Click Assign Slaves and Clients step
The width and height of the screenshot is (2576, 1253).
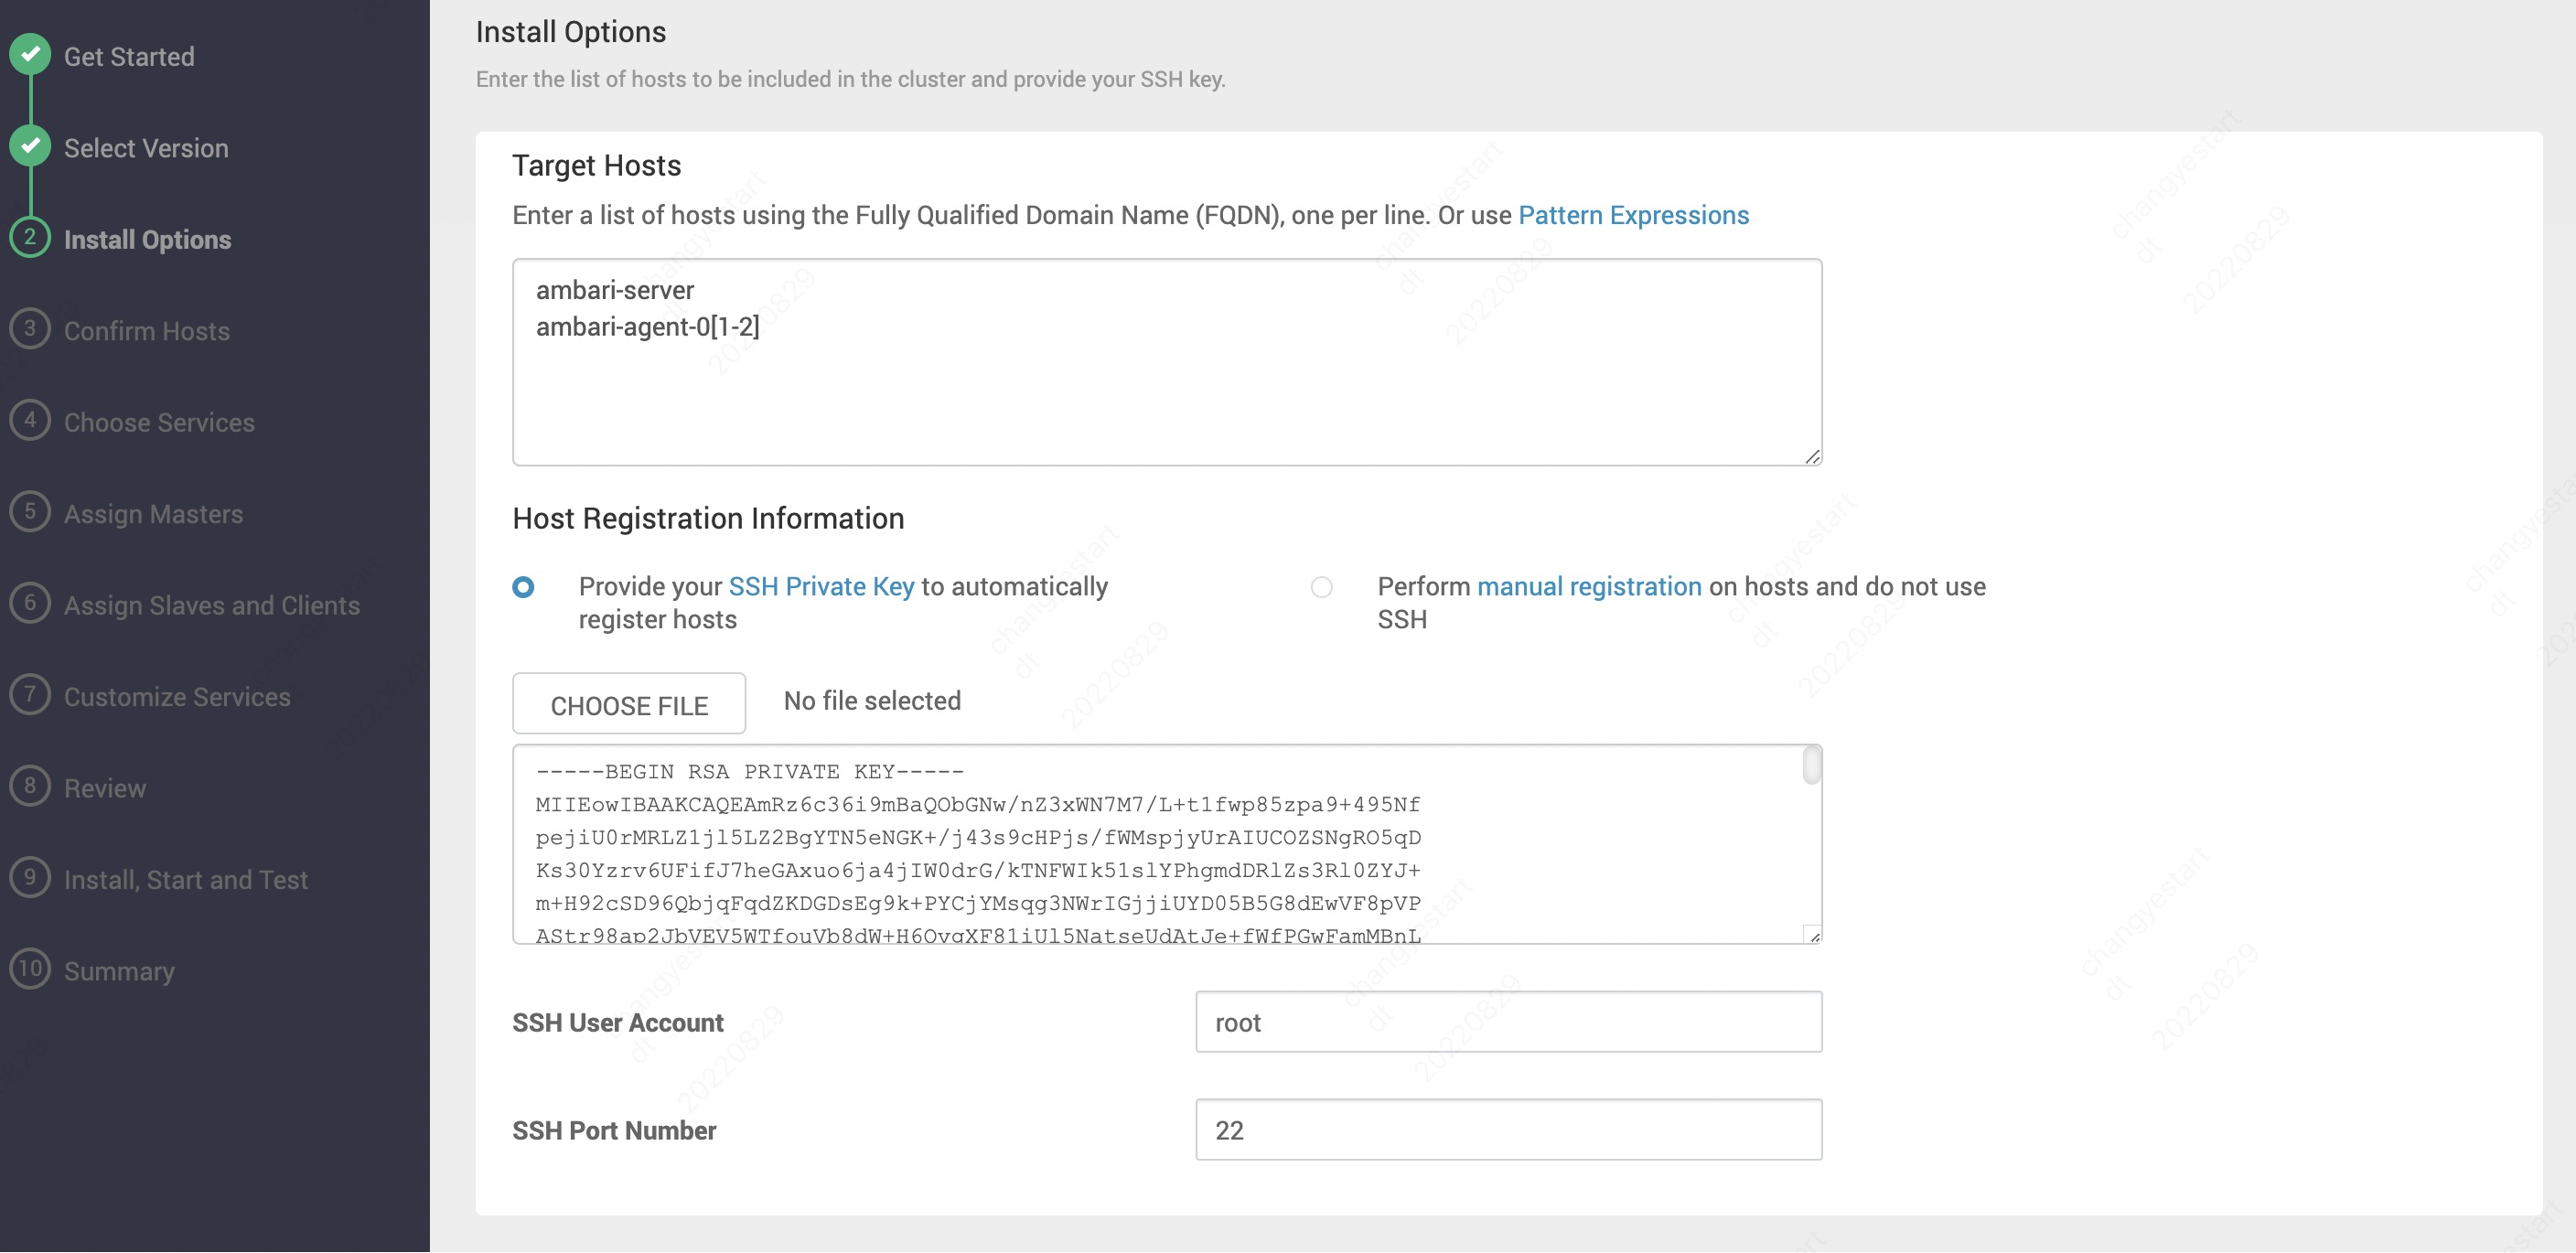pos(211,605)
